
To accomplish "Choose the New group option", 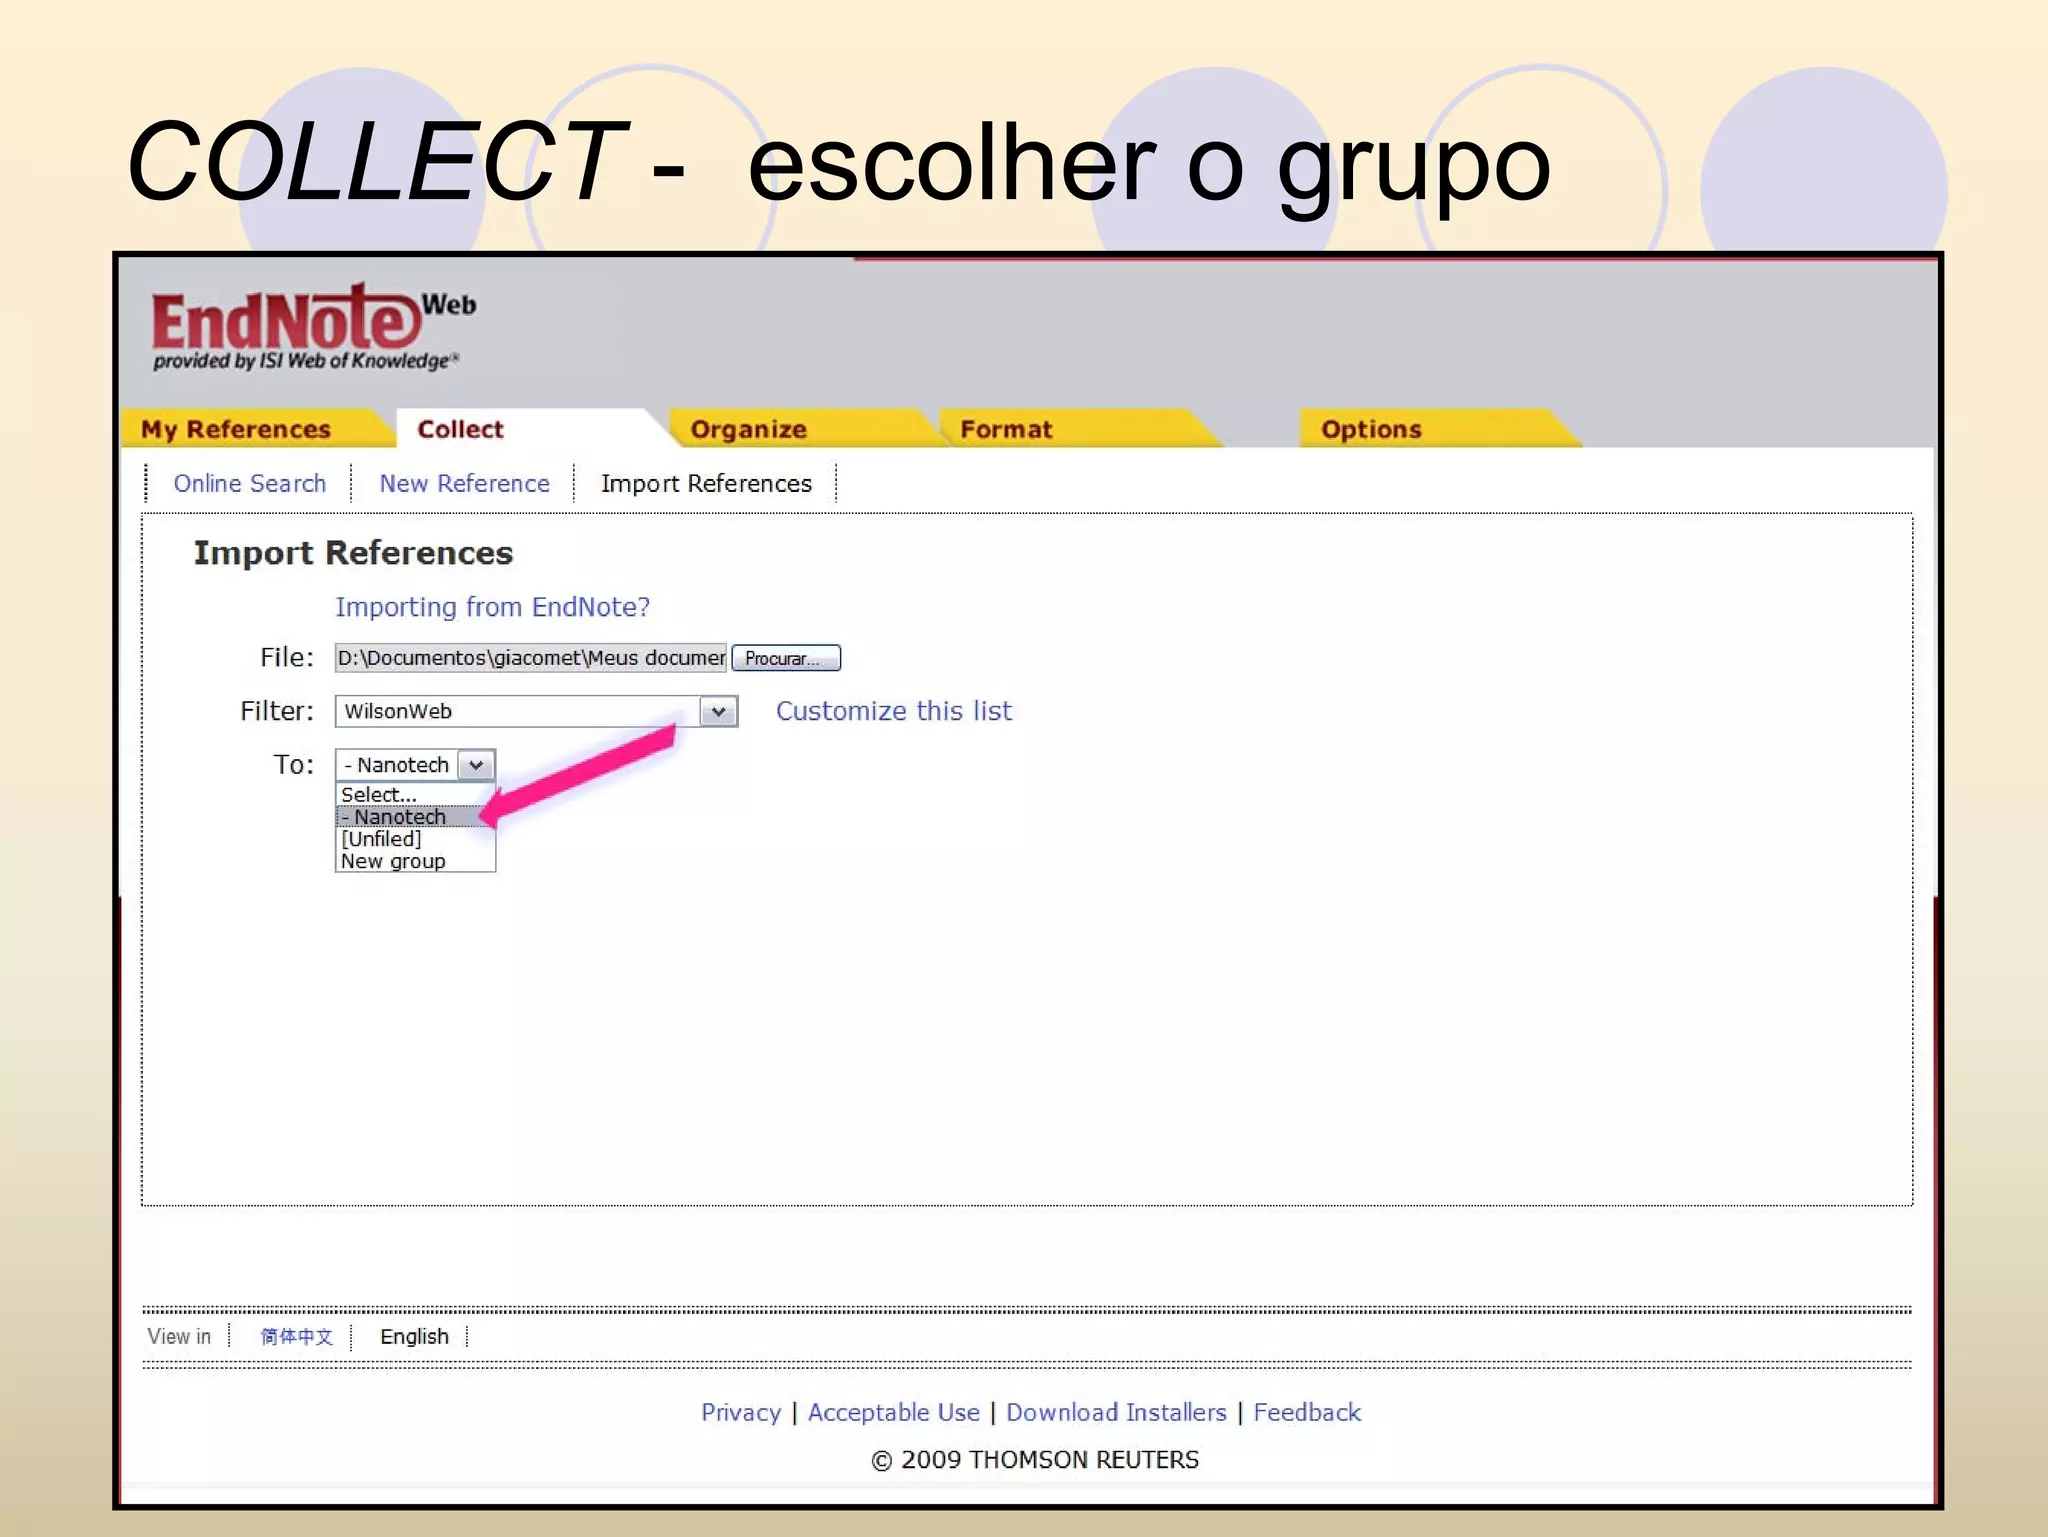I will click(415, 861).
